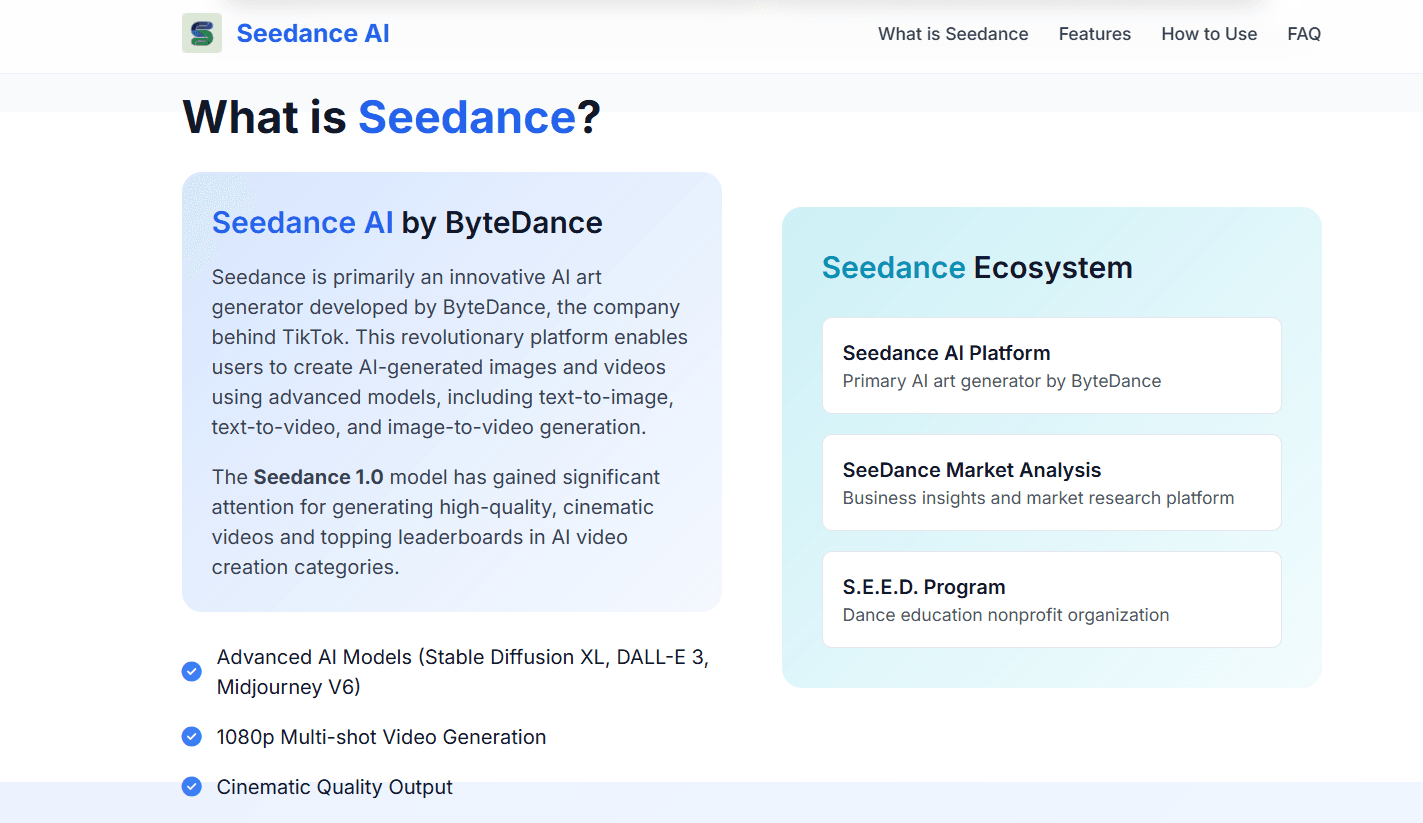This screenshot has height=823, width=1423.
Task: Jump to the FAQ navigation link
Action: (1303, 34)
